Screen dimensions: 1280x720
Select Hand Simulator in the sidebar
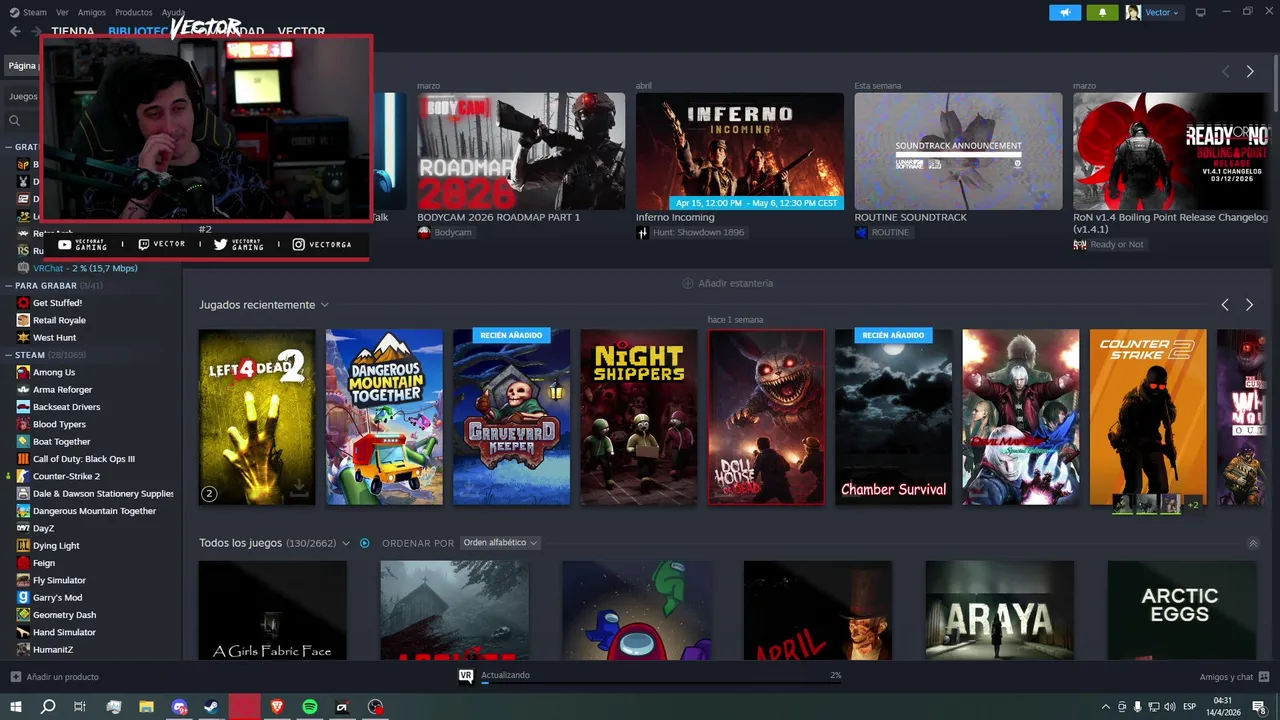64,632
